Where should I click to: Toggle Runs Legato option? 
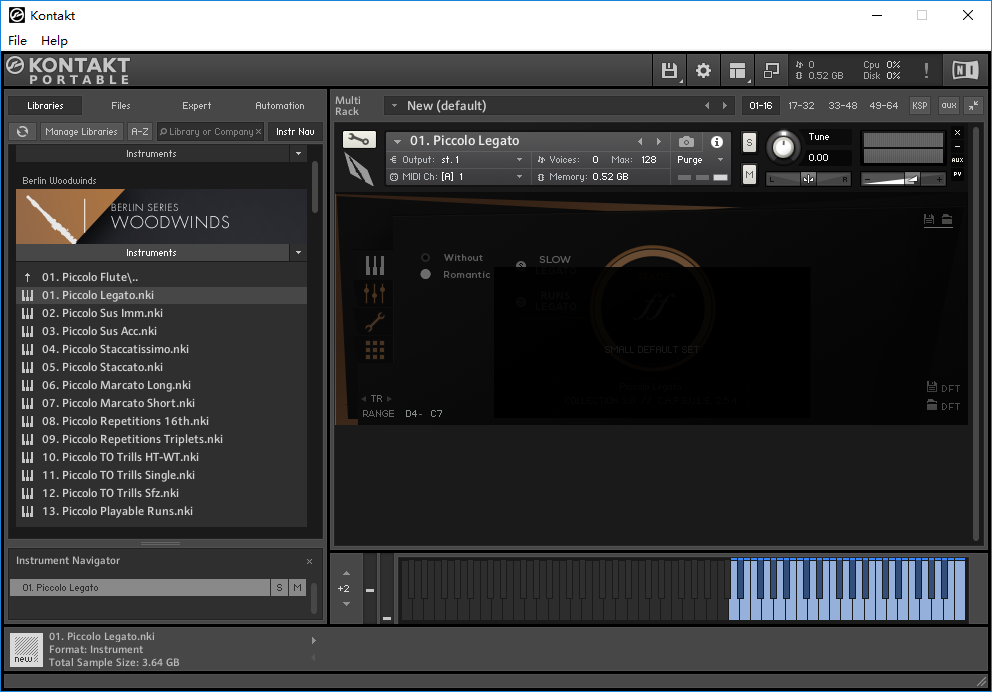(521, 302)
